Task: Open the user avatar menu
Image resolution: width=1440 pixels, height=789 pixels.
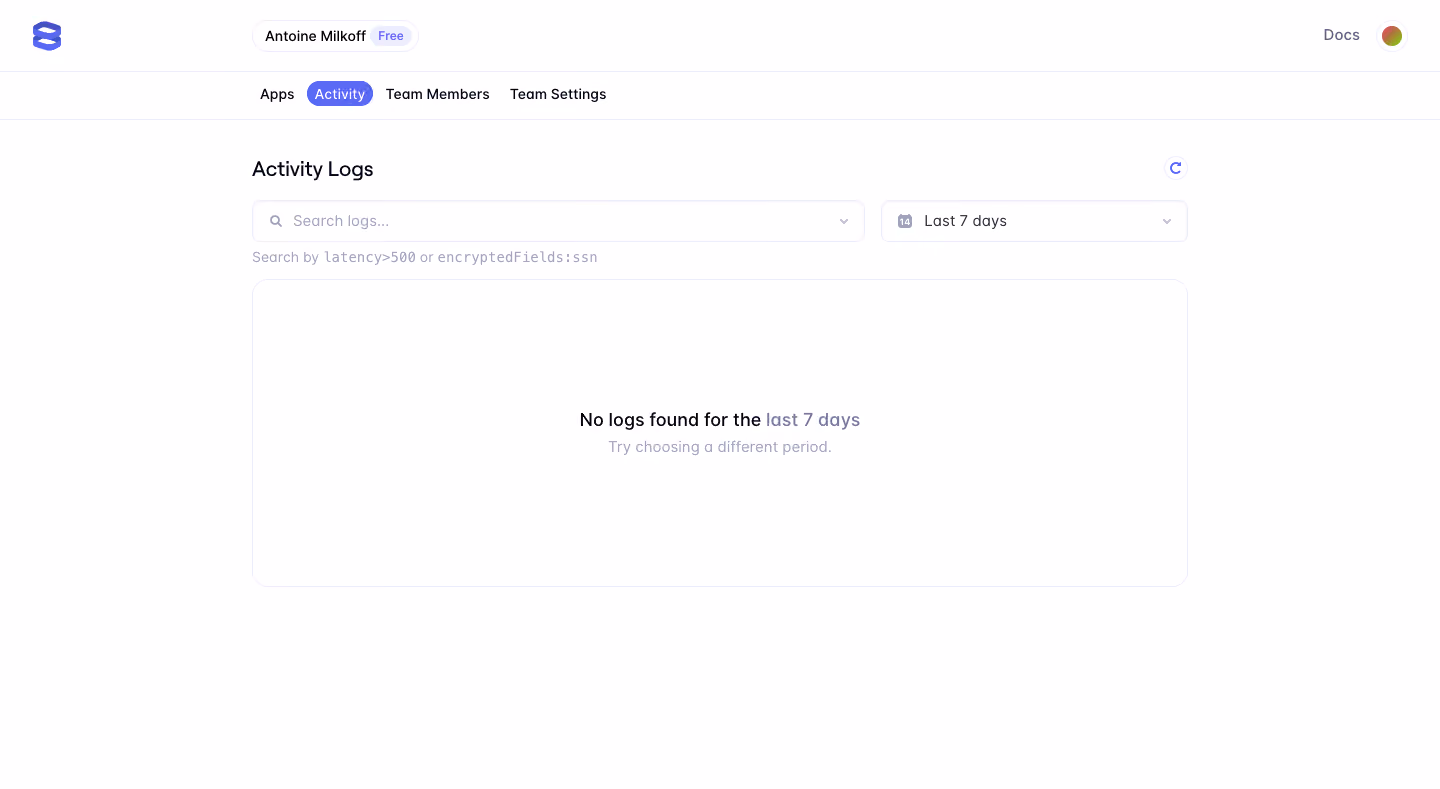Action: pyautogui.click(x=1392, y=36)
